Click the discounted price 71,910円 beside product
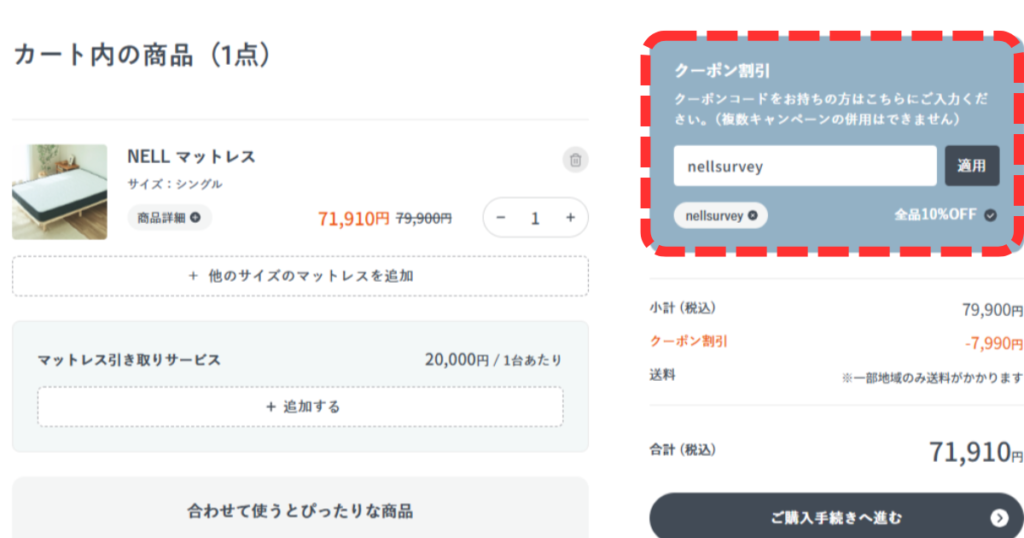The height and width of the screenshot is (538, 1024). point(353,217)
